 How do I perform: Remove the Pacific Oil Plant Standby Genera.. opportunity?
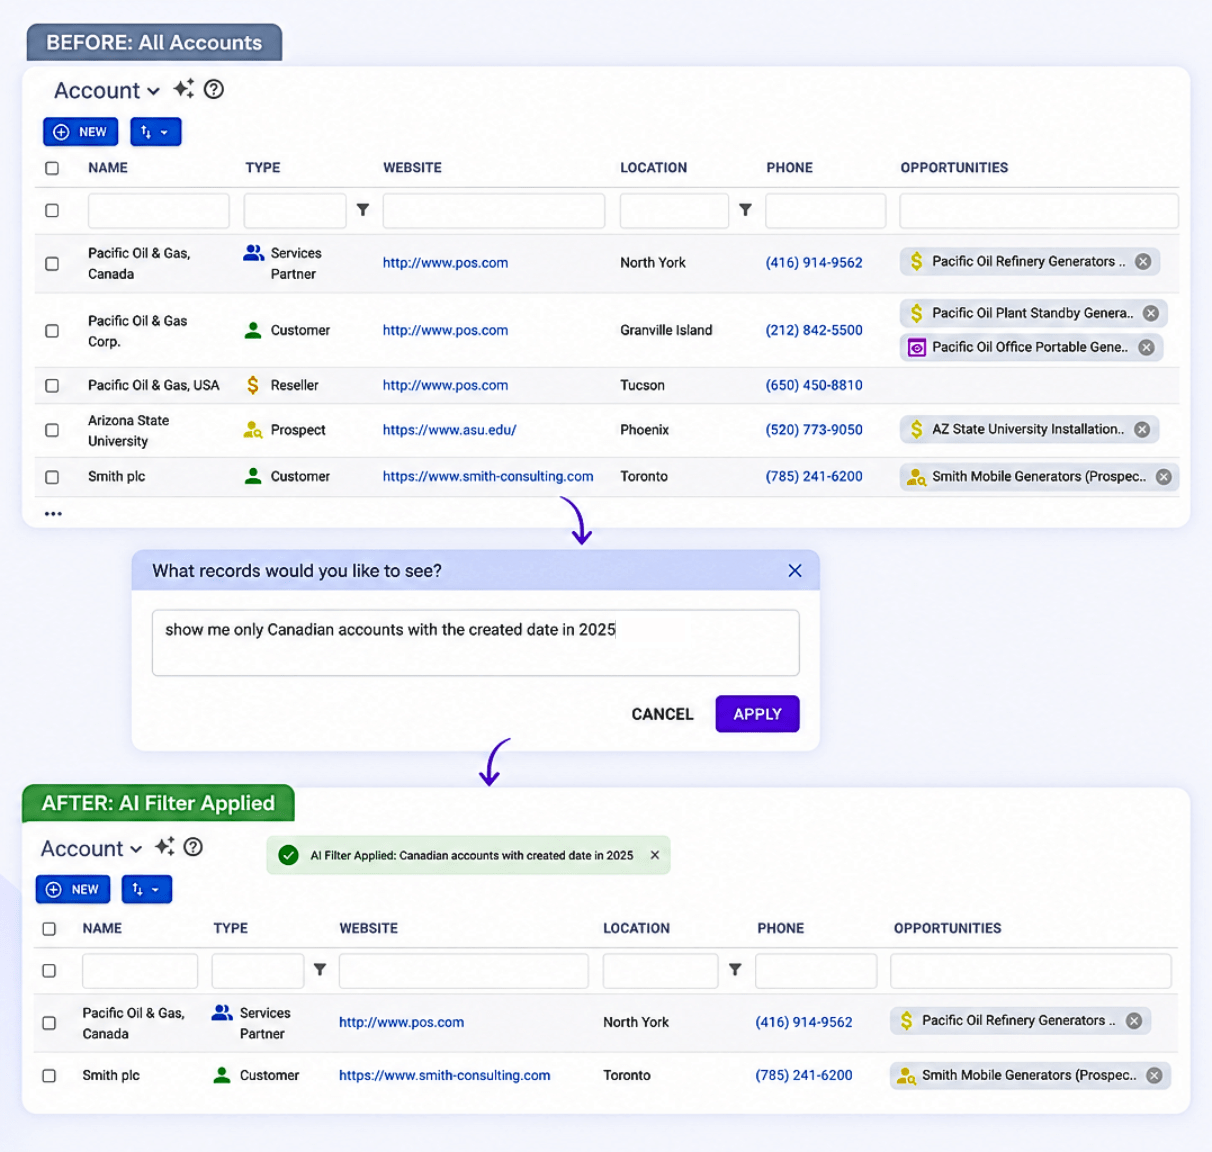(1151, 313)
